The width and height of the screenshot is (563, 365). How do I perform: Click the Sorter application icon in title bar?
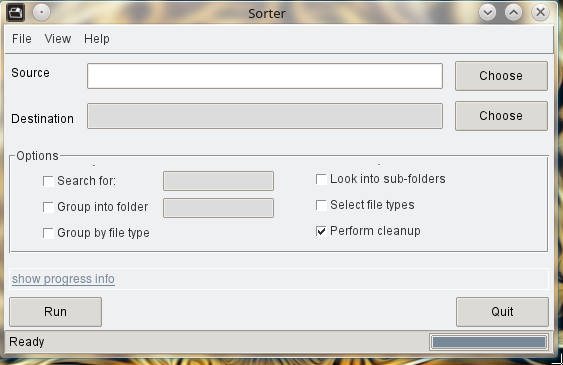pyautogui.click(x=15, y=13)
